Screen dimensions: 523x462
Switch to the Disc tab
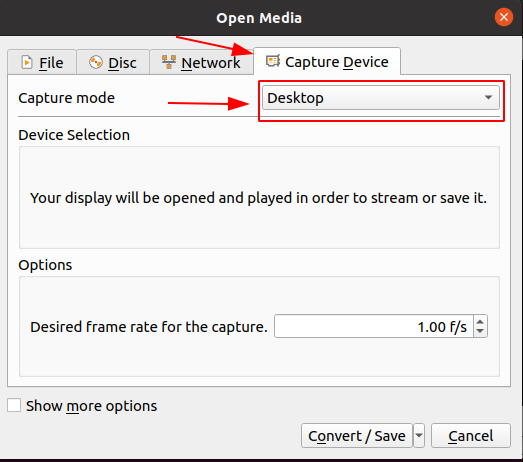pyautogui.click(x=113, y=62)
